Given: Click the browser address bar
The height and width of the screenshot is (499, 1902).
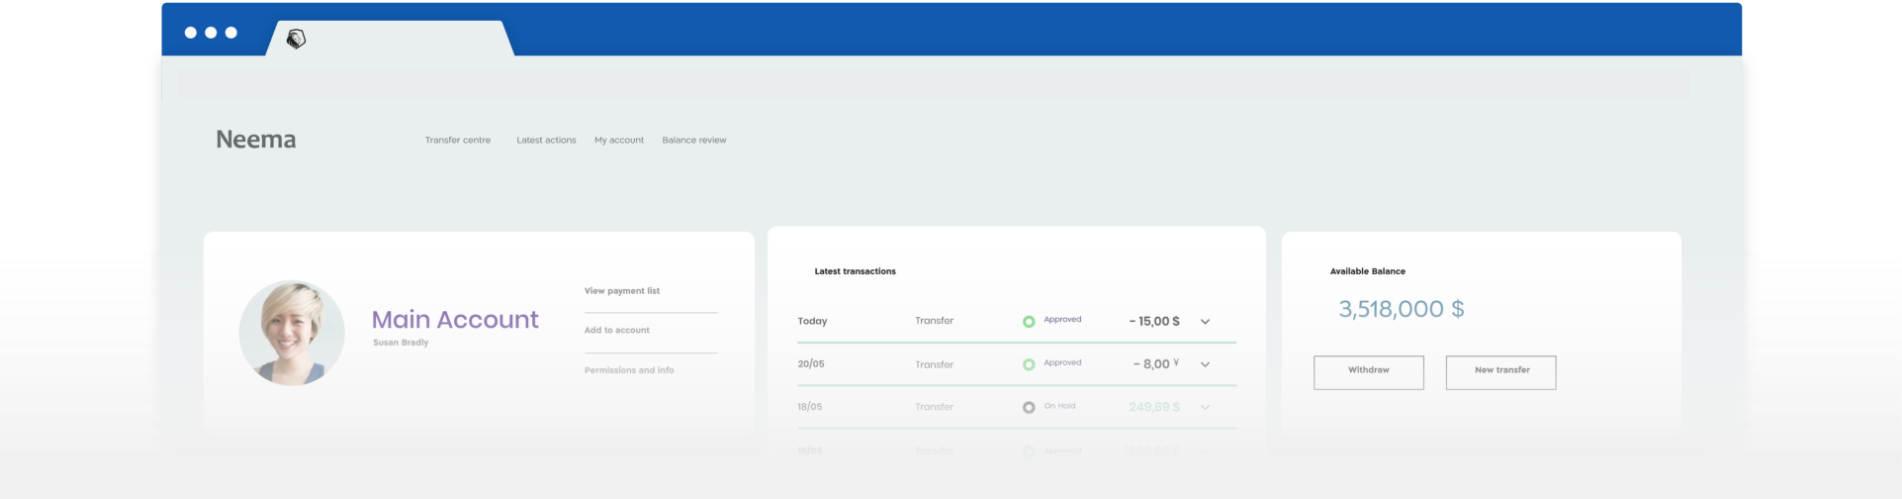Looking at the screenshot, I should (x=932, y=83).
